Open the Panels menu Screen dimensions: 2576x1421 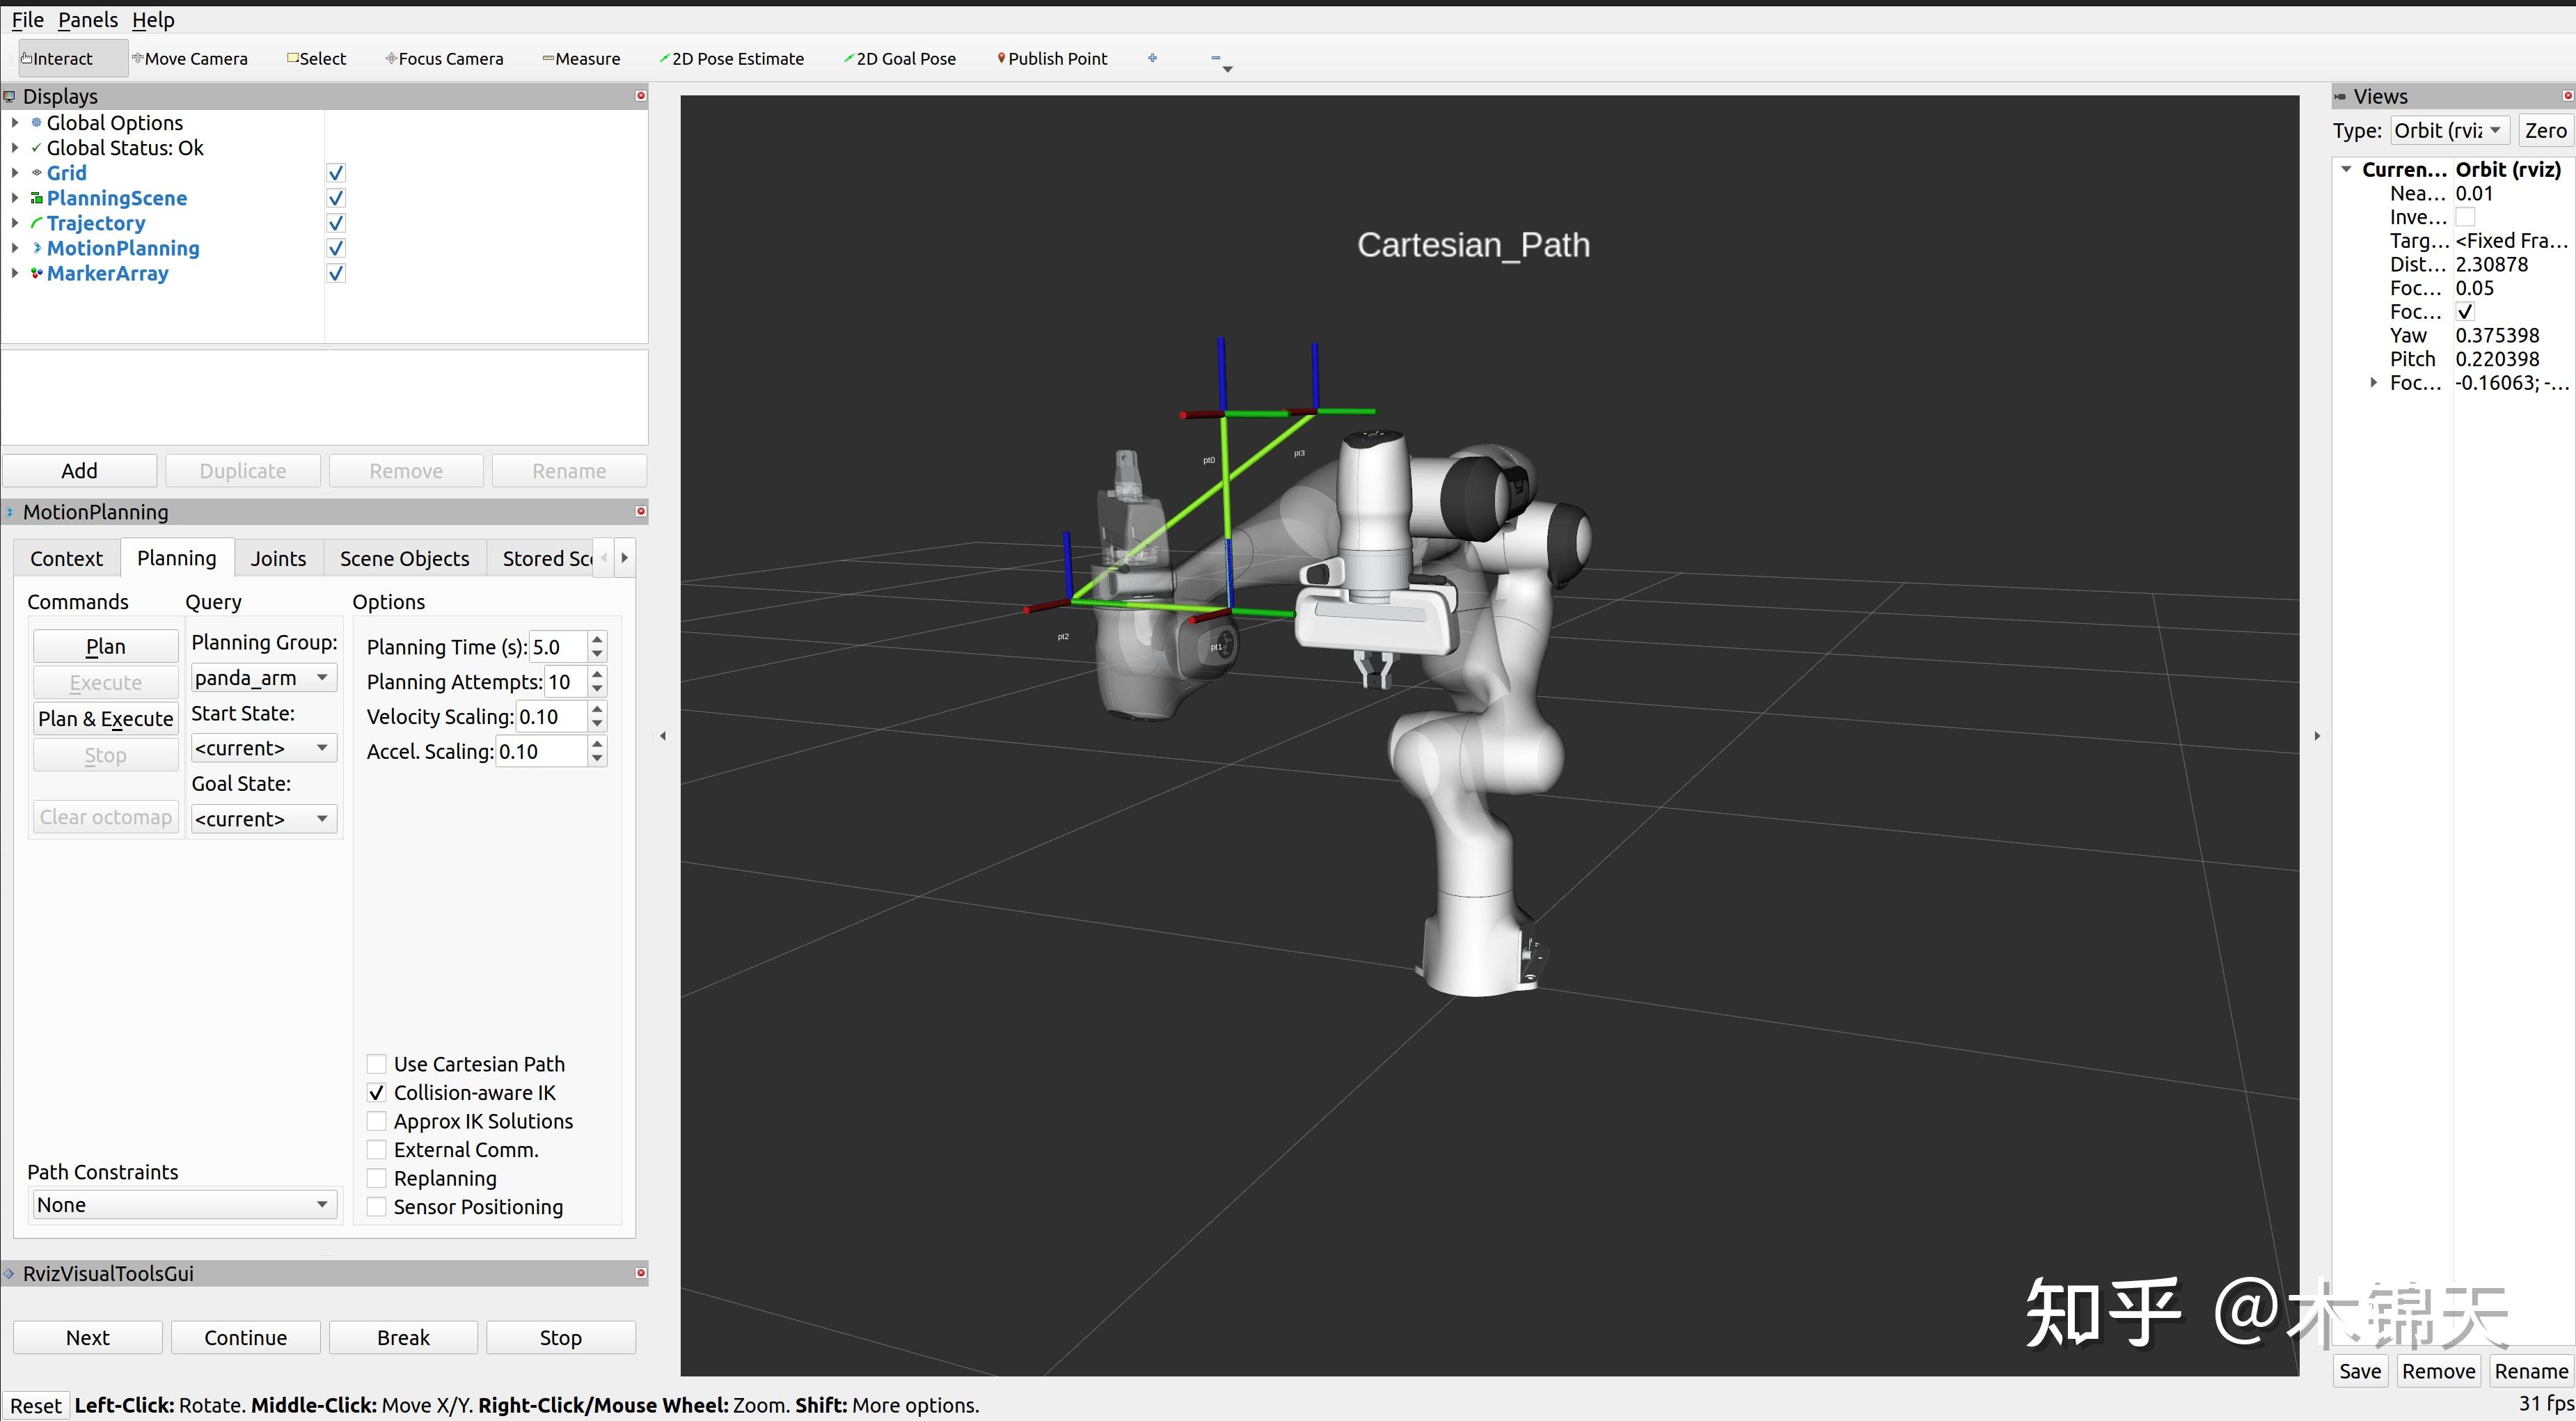point(88,20)
